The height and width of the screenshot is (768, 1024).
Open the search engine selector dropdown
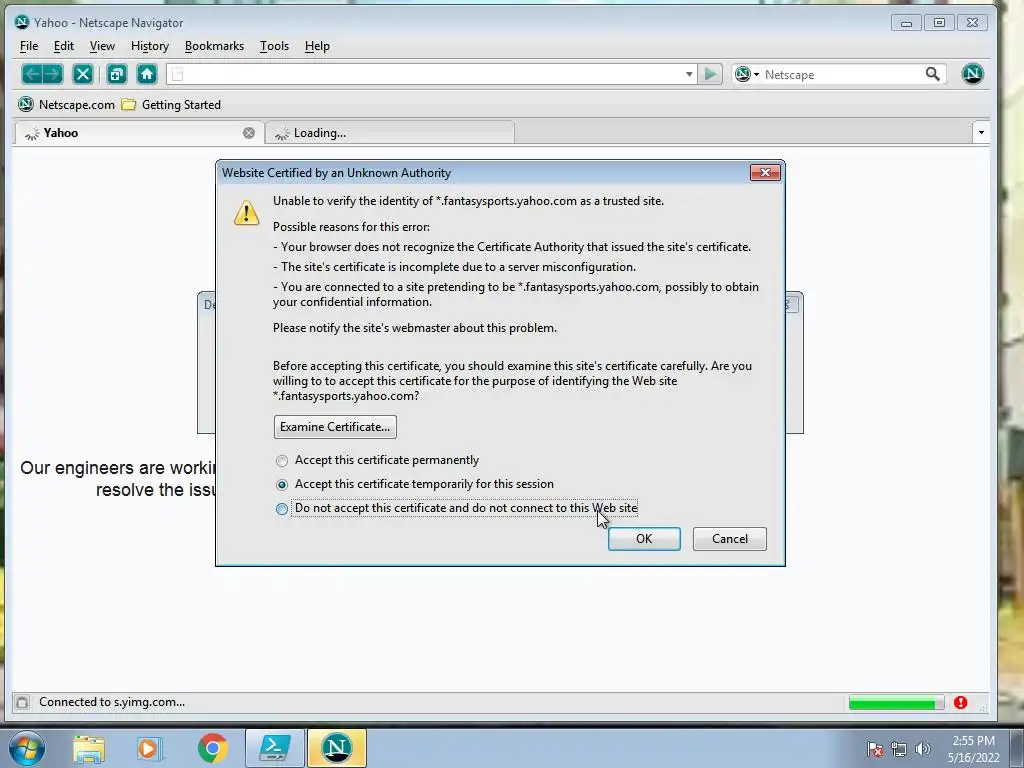pos(746,74)
